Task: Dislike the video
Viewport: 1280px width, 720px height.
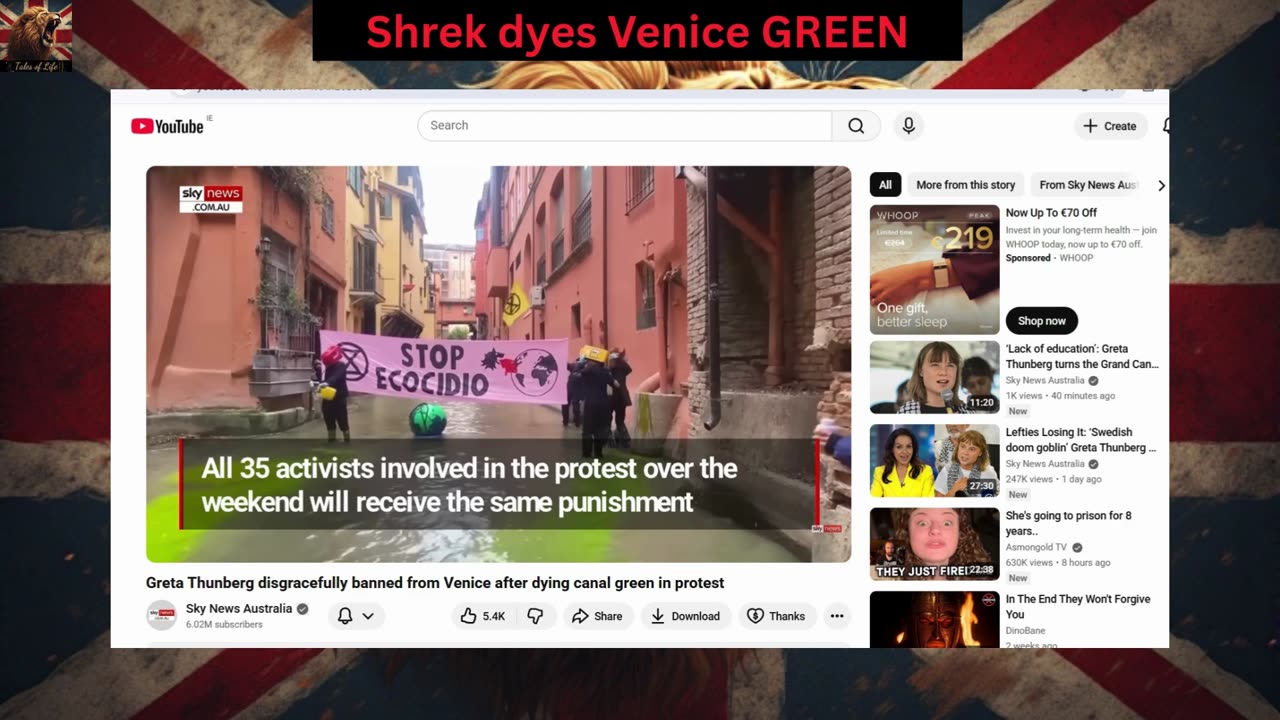Action: (x=535, y=616)
